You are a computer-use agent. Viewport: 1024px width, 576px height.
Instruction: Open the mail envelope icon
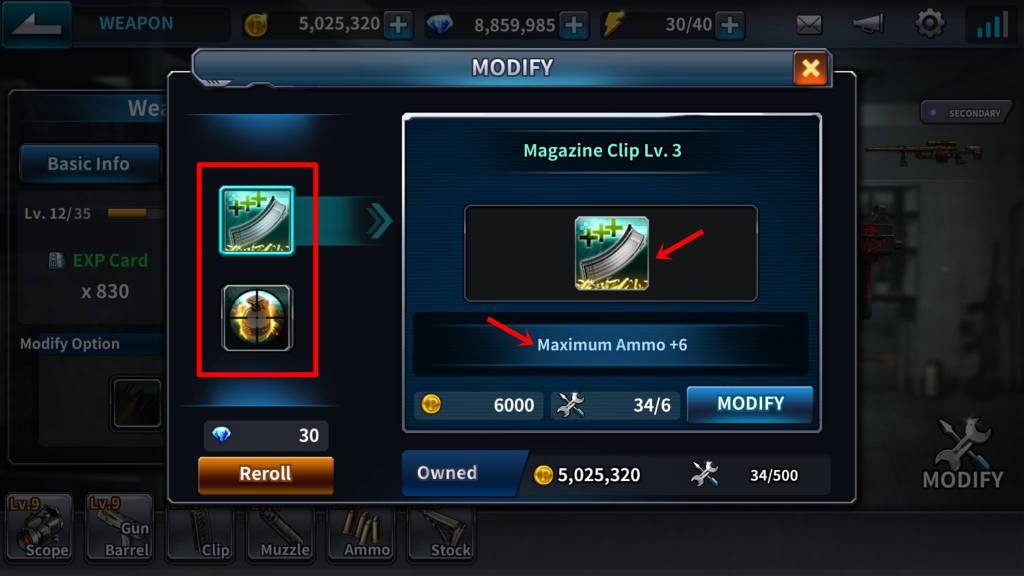[809, 25]
